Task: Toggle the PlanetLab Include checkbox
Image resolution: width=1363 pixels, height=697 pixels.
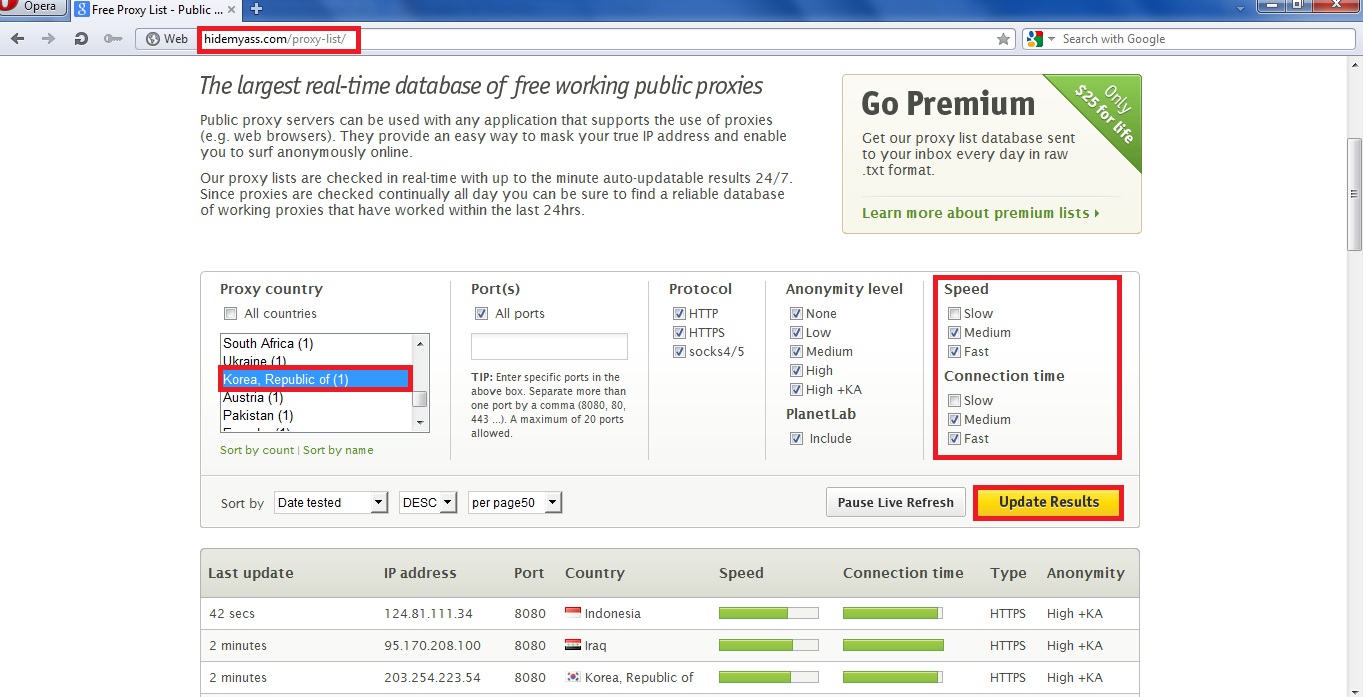Action: pos(797,439)
